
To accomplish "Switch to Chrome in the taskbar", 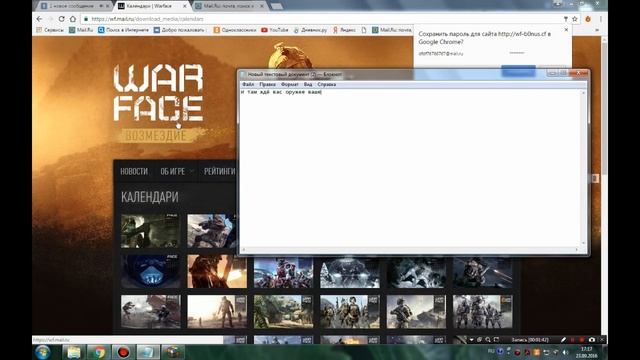I will point(99,352).
